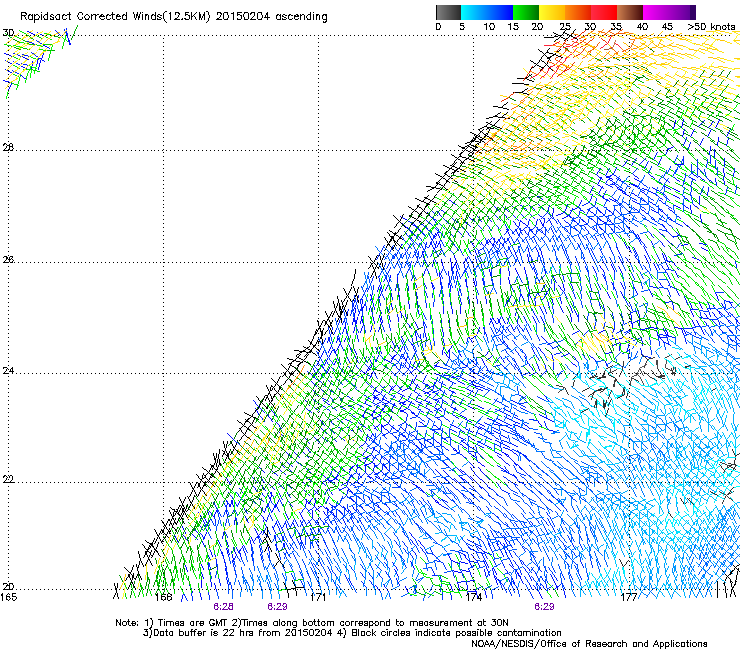Image resolution: width=740 pixels, height=650 pixels.
Task: Click the longitude axis label '177'
Action: click(x=629, y=597)
